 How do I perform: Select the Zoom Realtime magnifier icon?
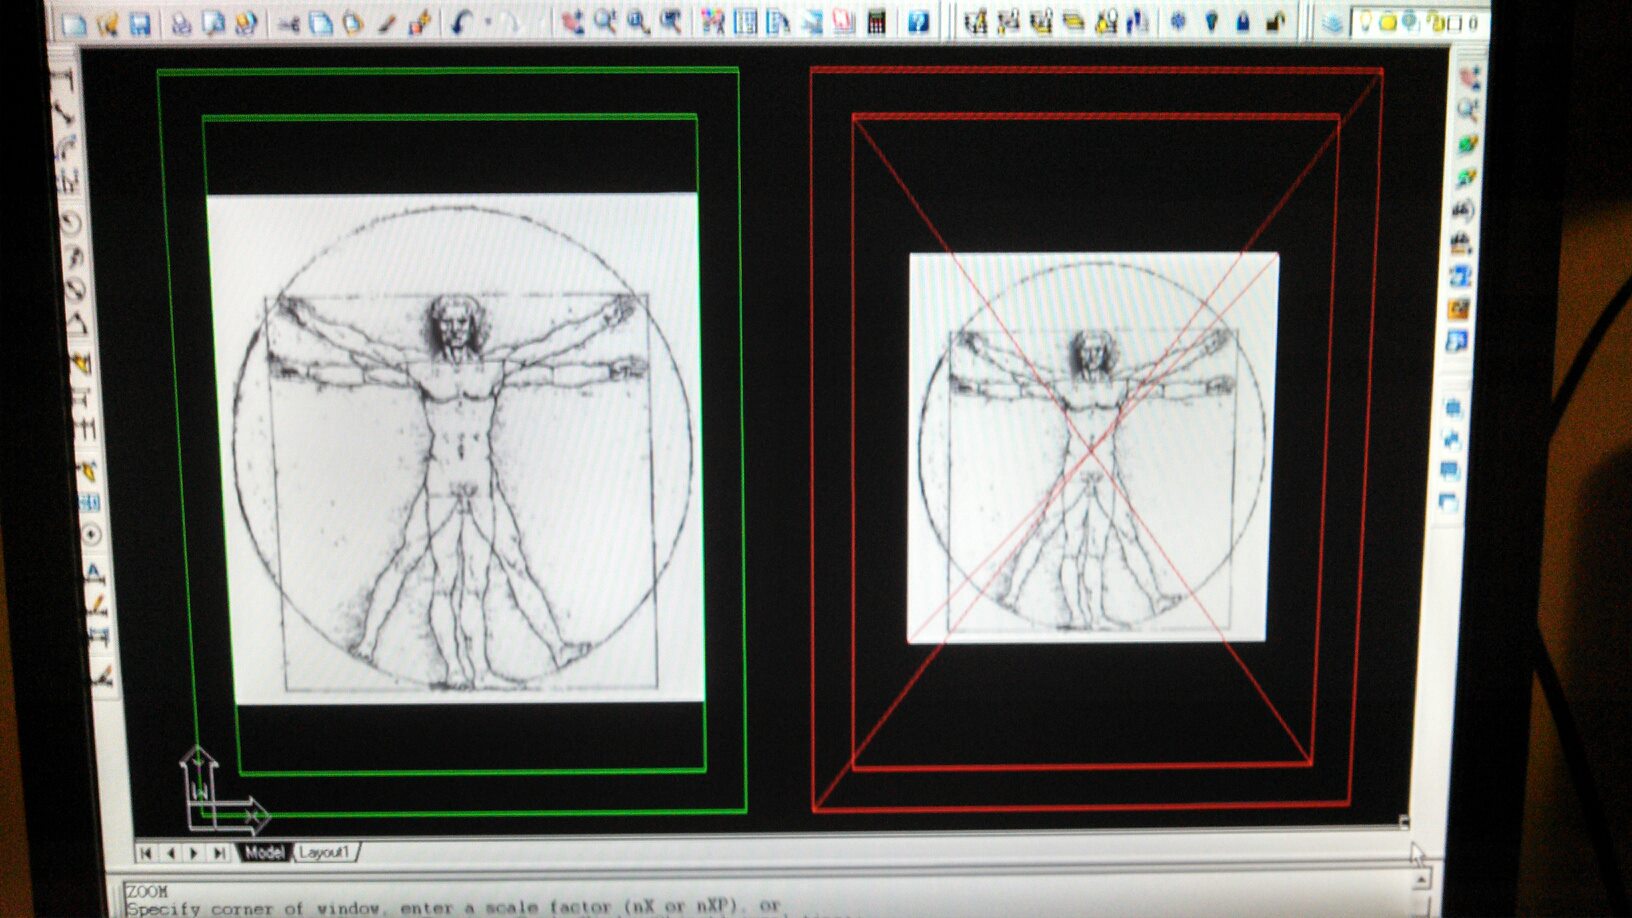[x=605, y=21]
